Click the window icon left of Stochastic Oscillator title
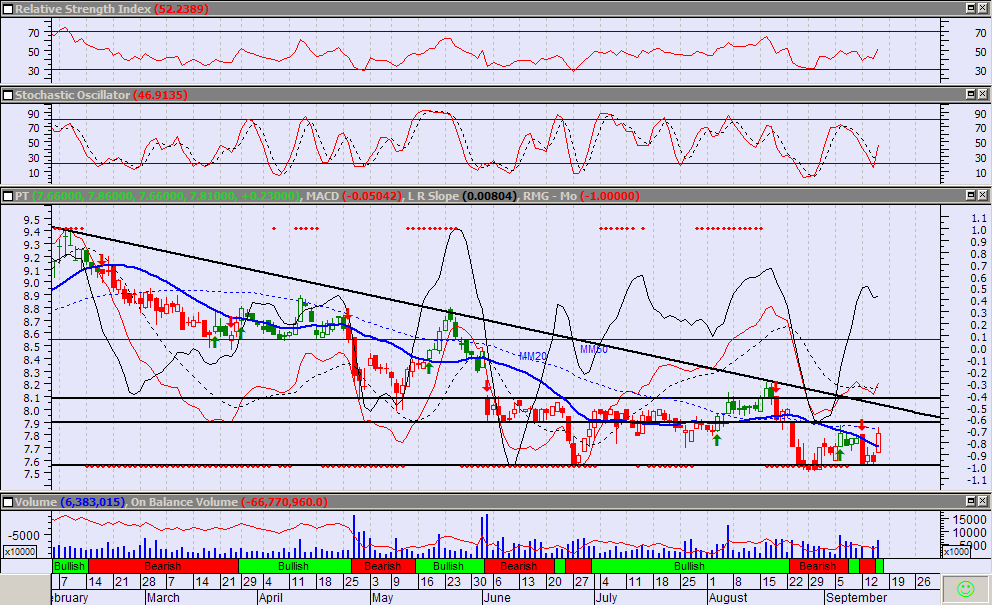 pyautogui.click(x=8, y=95)
